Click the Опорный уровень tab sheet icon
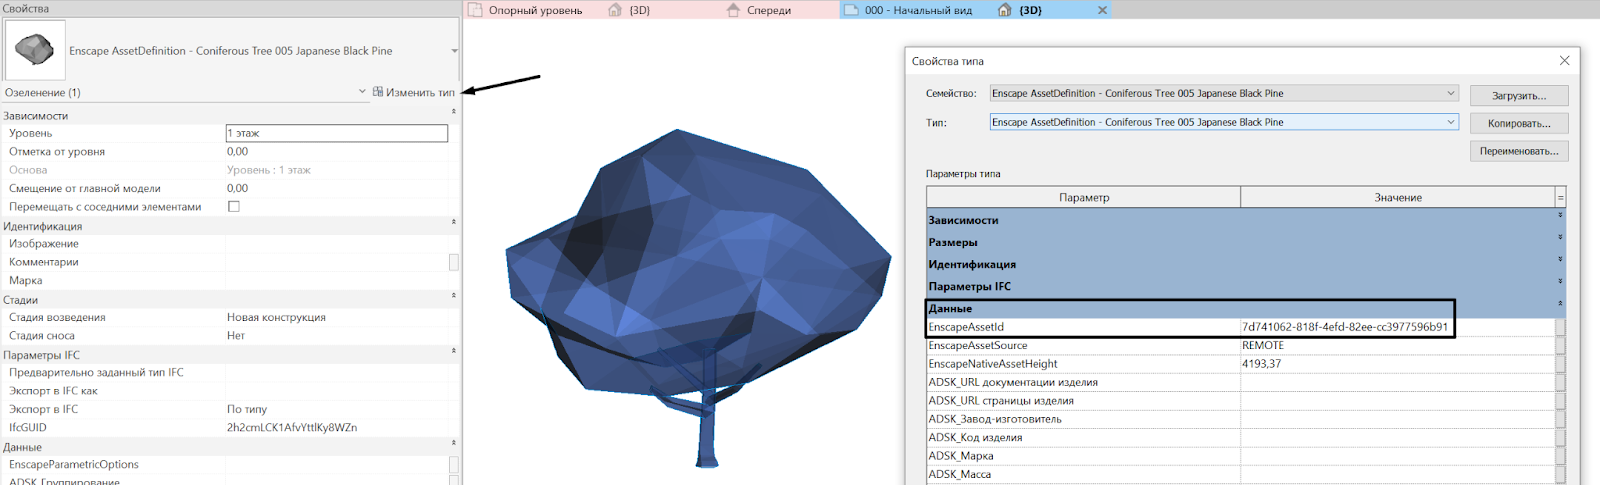1600x485 pixels. [476, 10]
